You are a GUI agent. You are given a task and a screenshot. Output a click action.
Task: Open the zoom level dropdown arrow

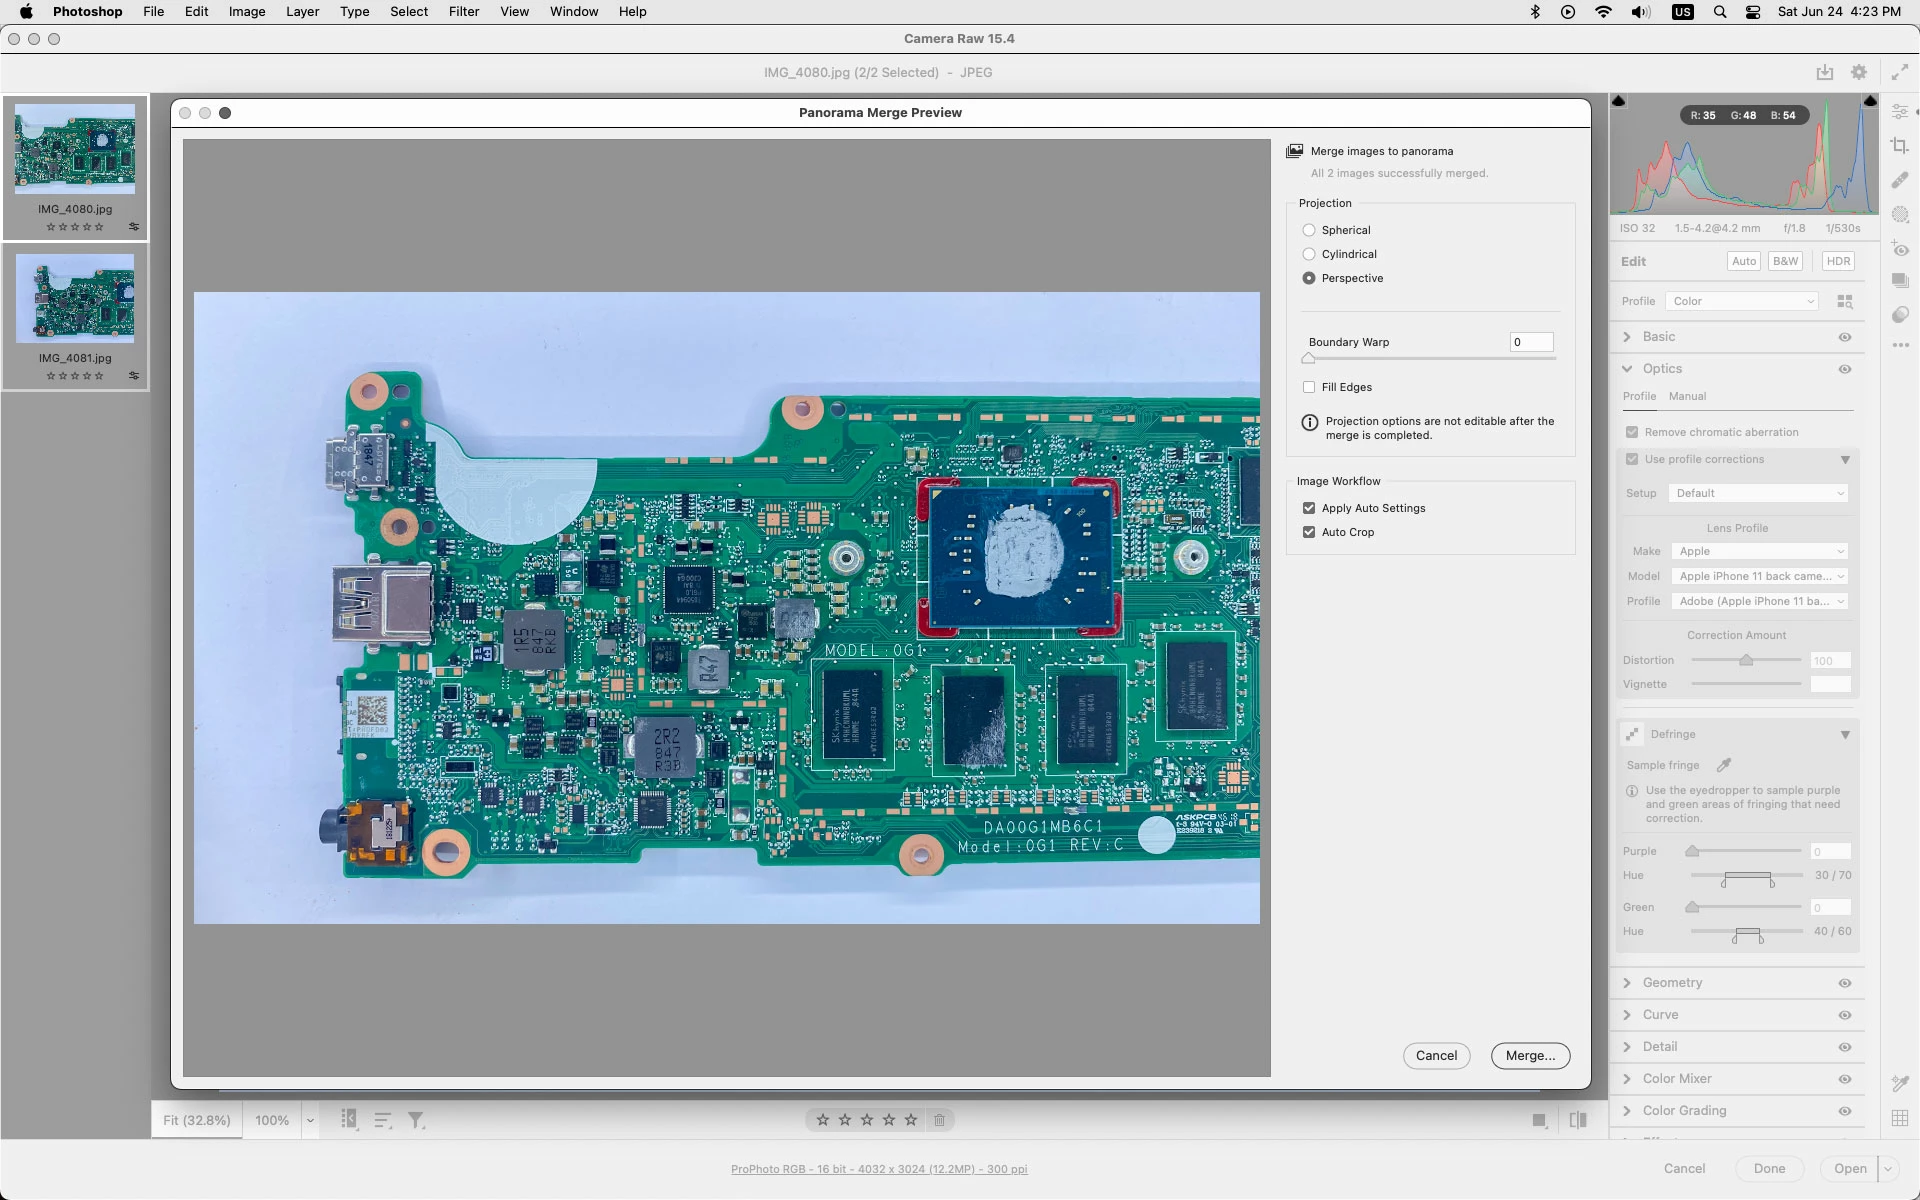pos(310,1120)
